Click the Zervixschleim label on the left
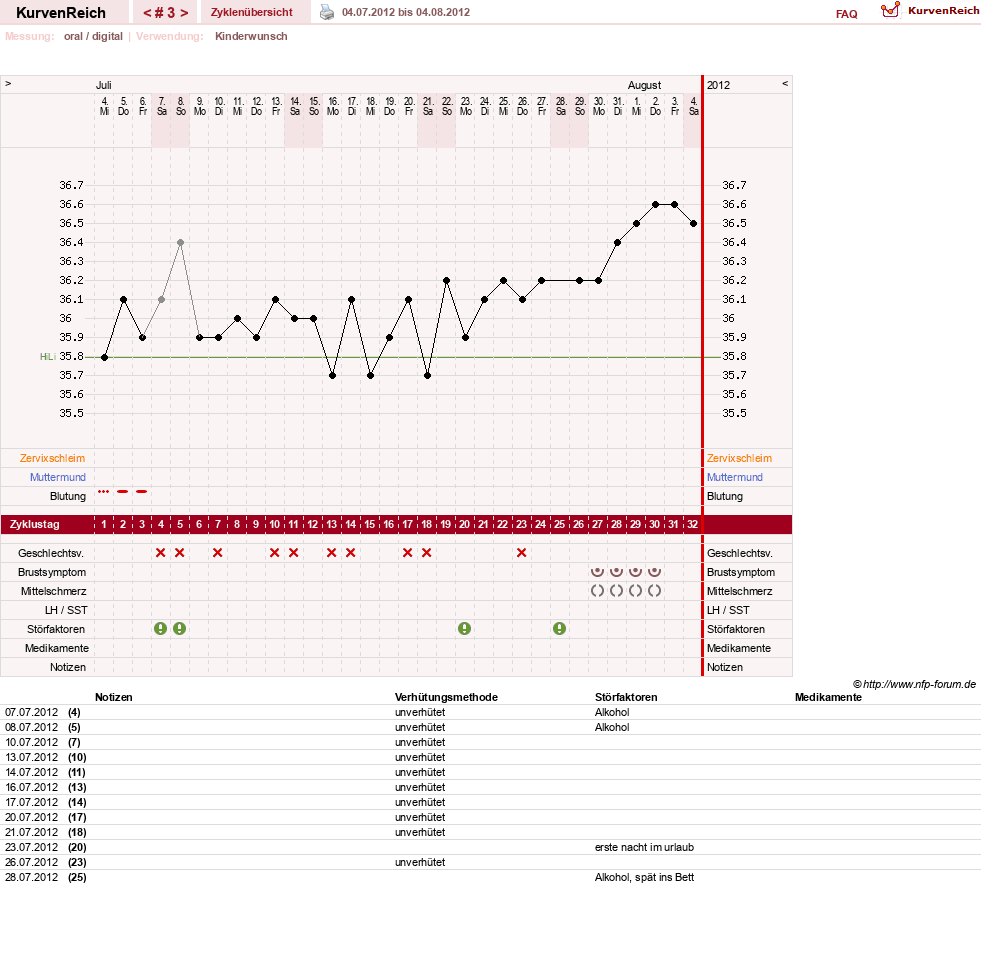This screenshot has width=981, height=976. tap(53, 458)
